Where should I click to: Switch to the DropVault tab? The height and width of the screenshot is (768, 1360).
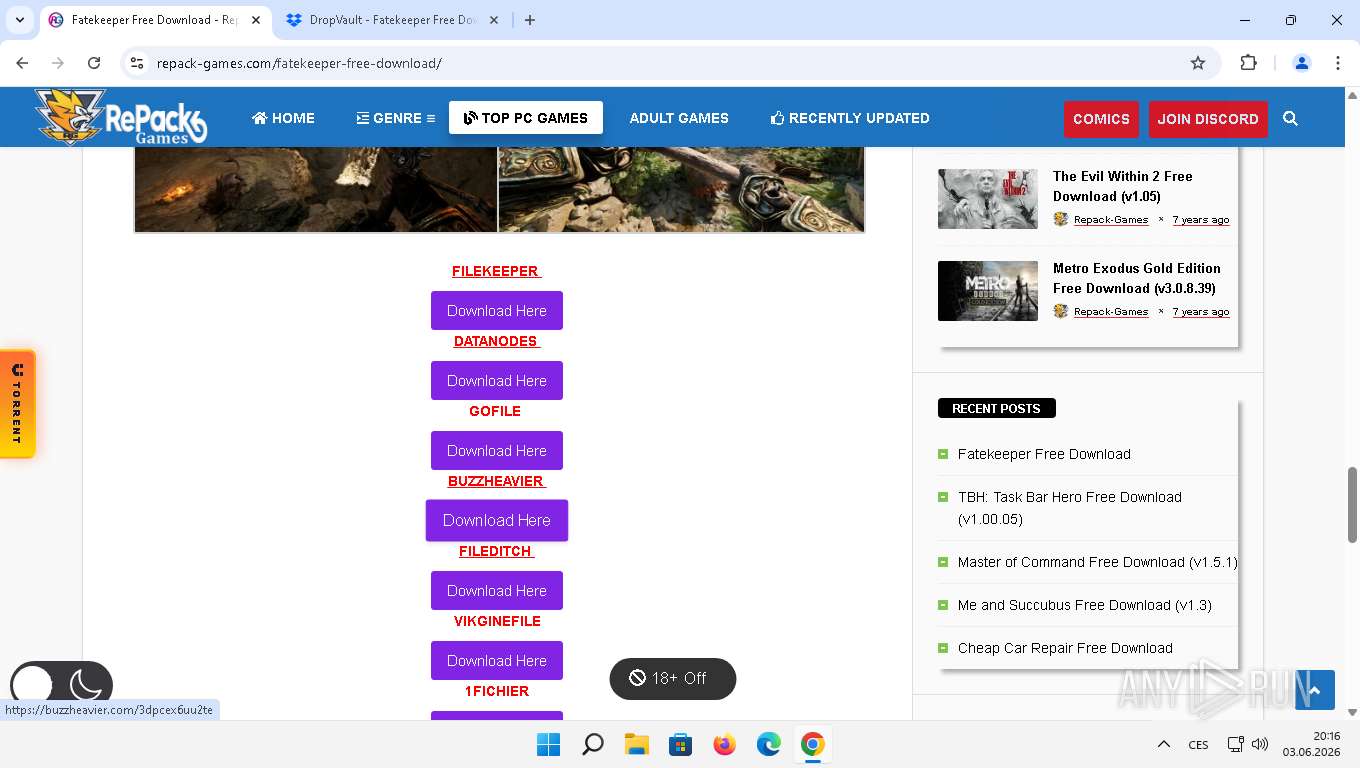(x=393, y=20)
